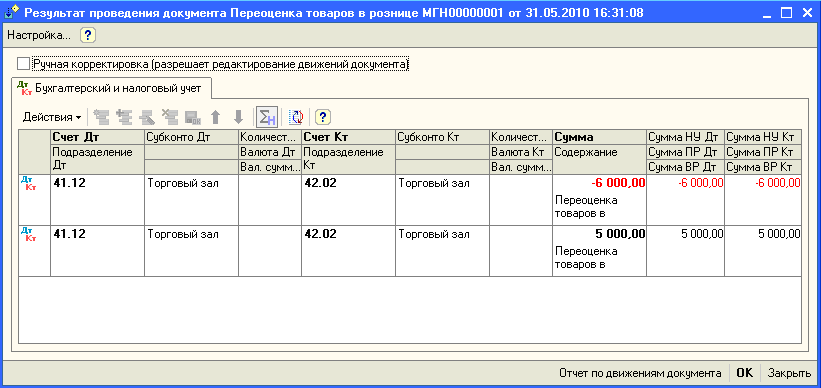The image size is (821, 388).
Task: Close the window with the X button
Action: [x=806, y=12]
